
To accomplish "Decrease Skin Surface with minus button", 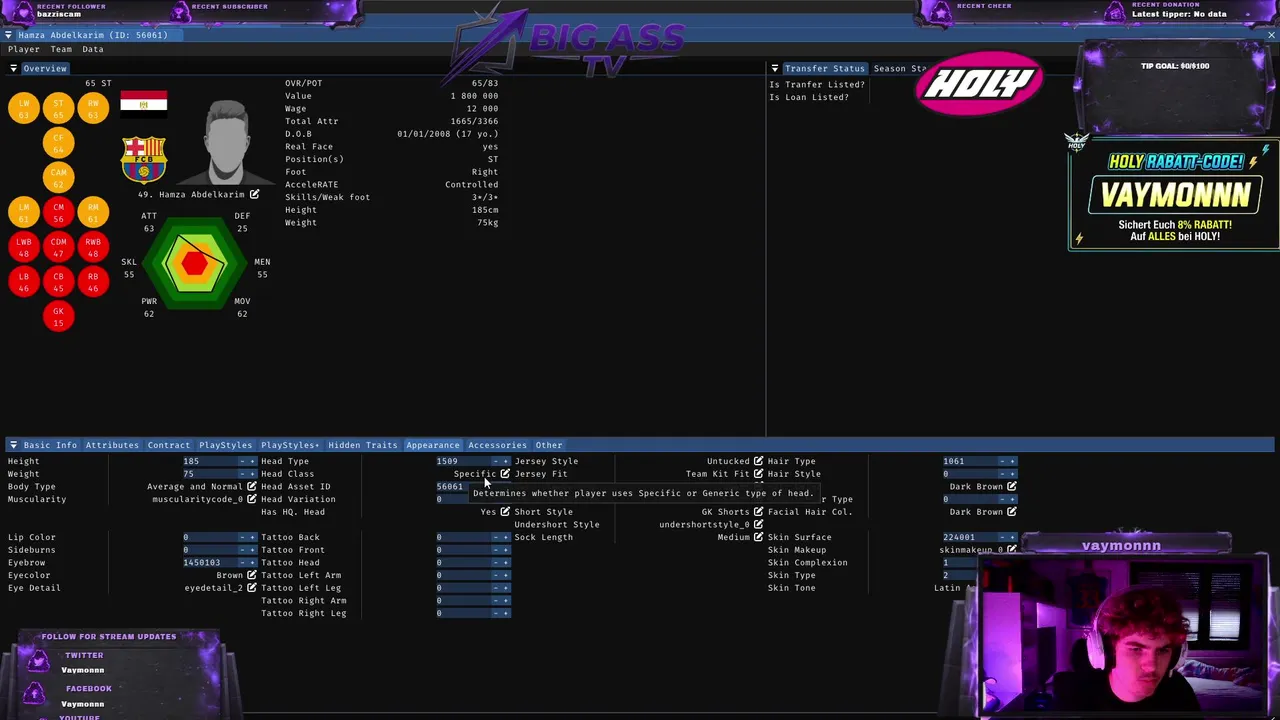I will pos(1001,537).
